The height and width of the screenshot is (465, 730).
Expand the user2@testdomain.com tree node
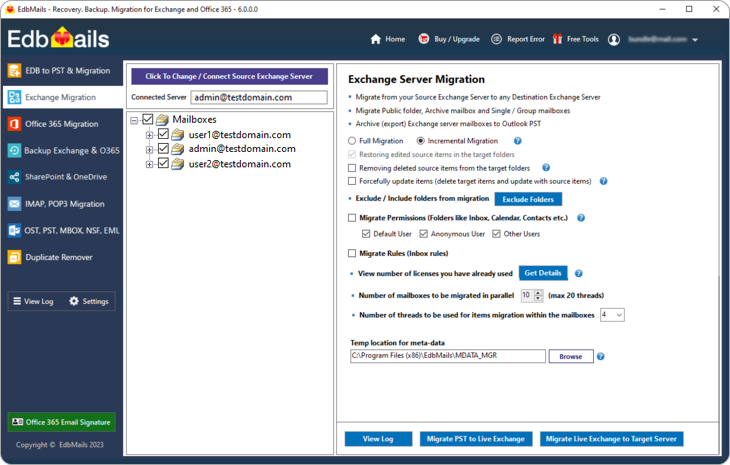click(x=149, y=164)
